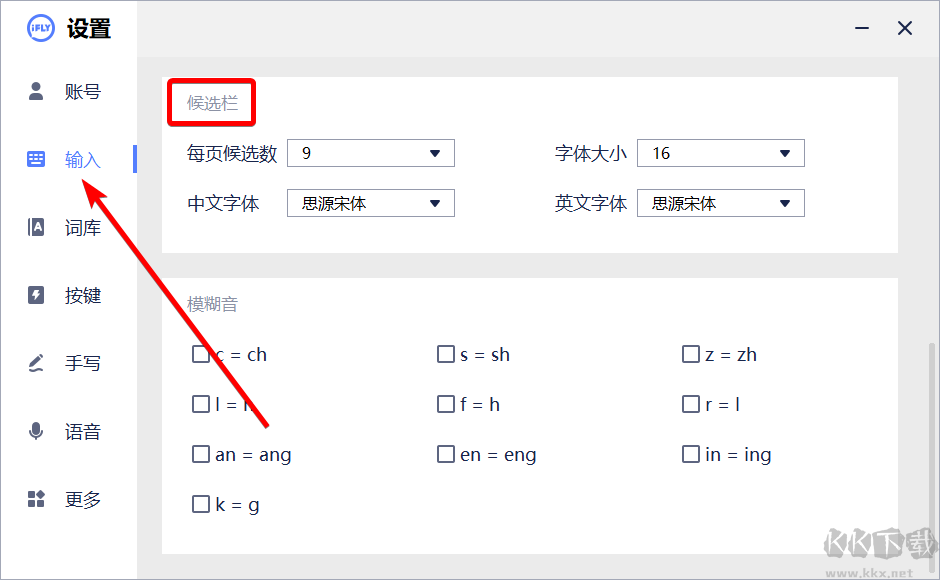Viewport: 940px width, 580px height.
Task: Open the 语音 voice input icon
Action: 36,431
